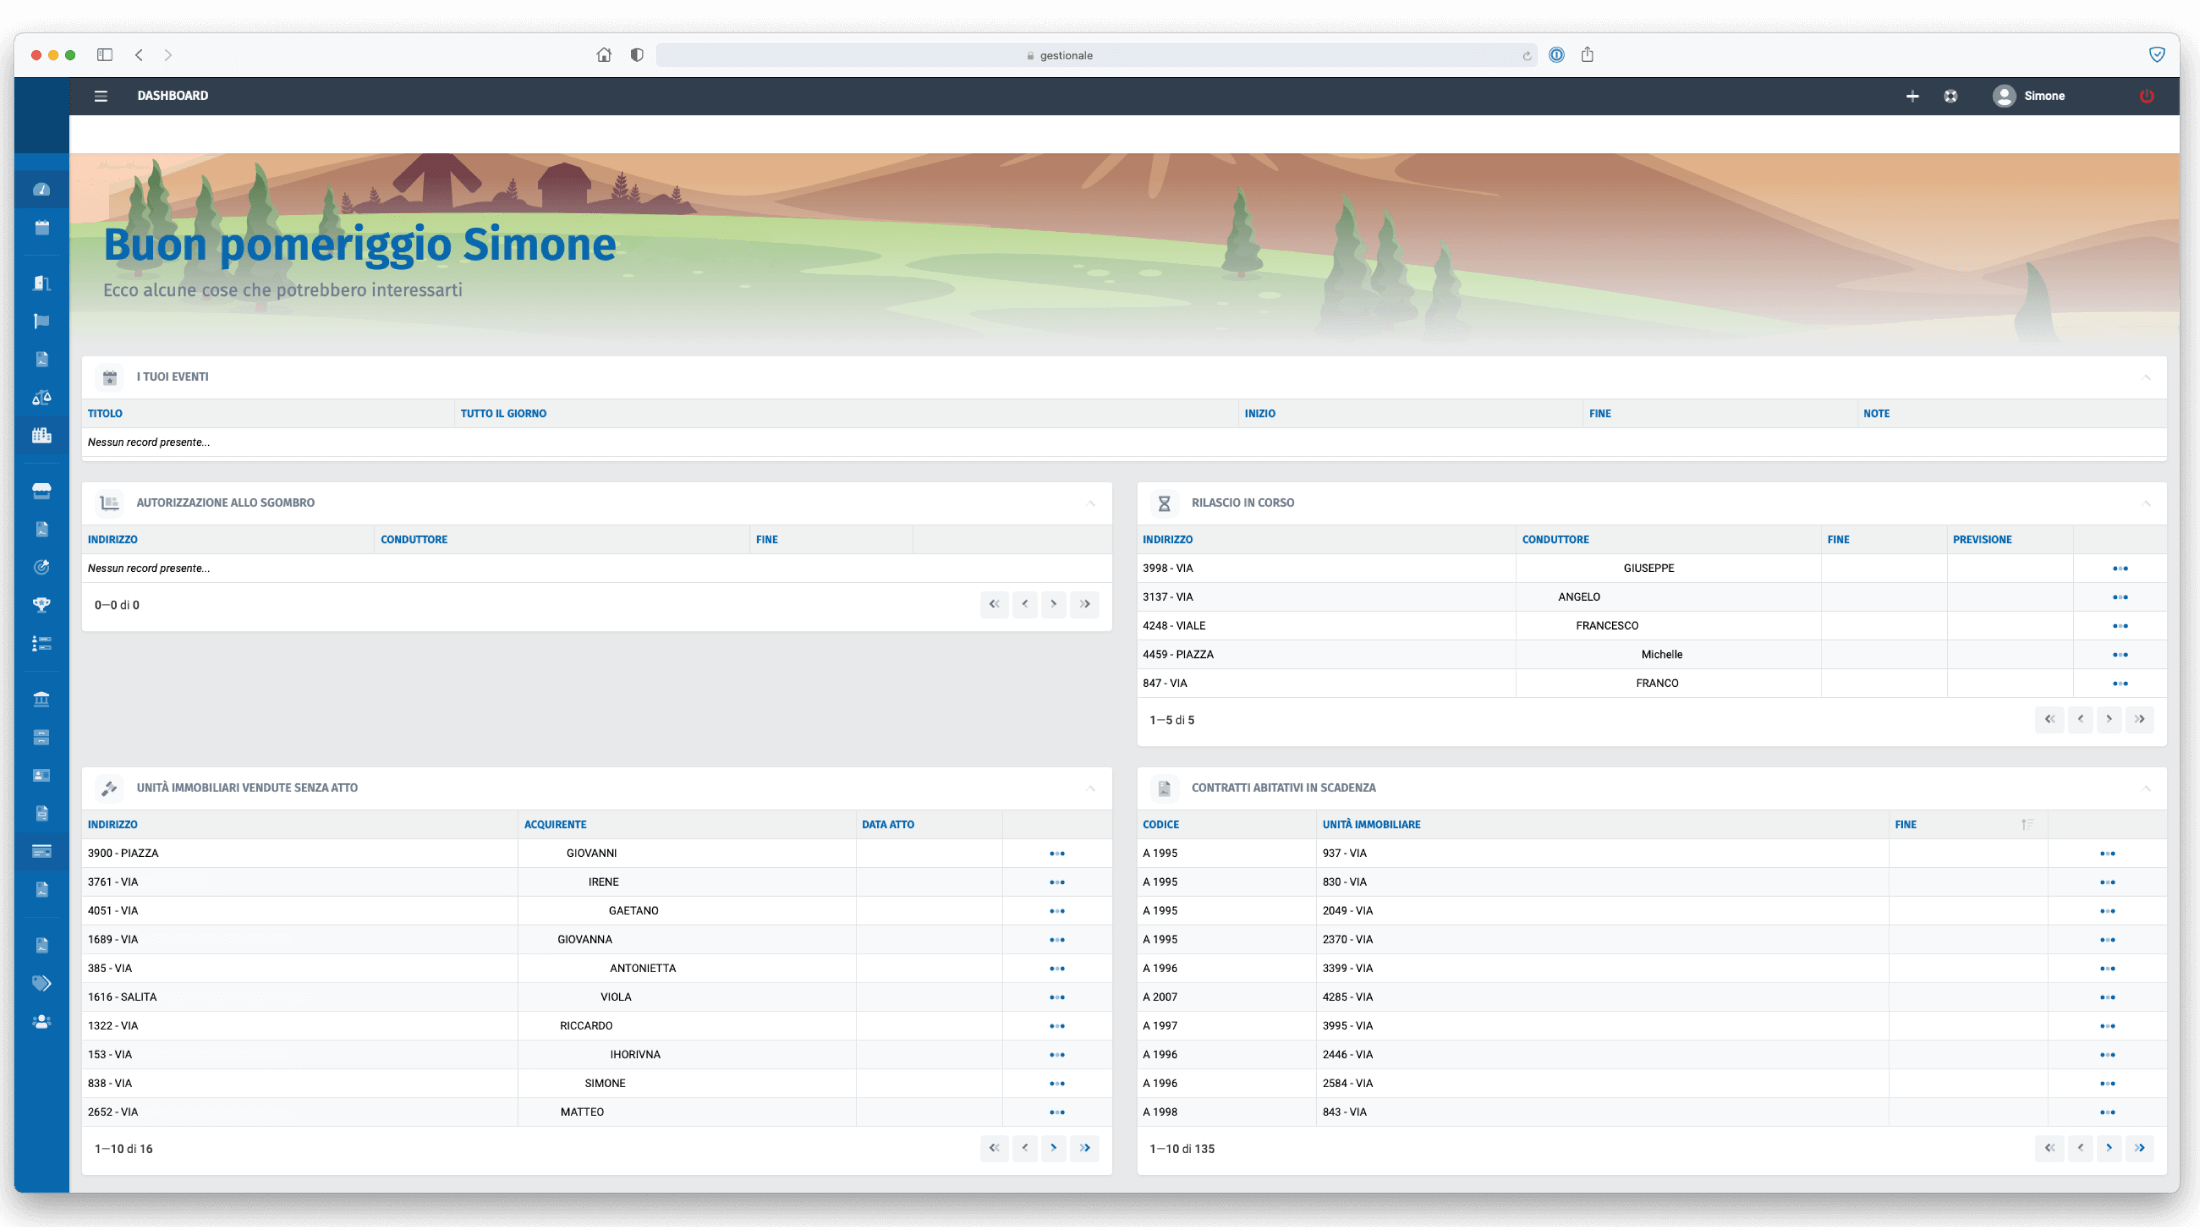Open actions menu for MATTEO row

pyautogui.click(x=1056, y=1112)
